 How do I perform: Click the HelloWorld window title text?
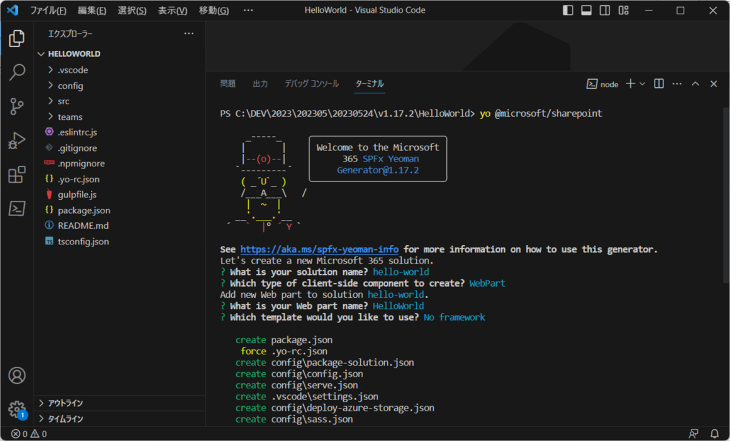[365, 10]
